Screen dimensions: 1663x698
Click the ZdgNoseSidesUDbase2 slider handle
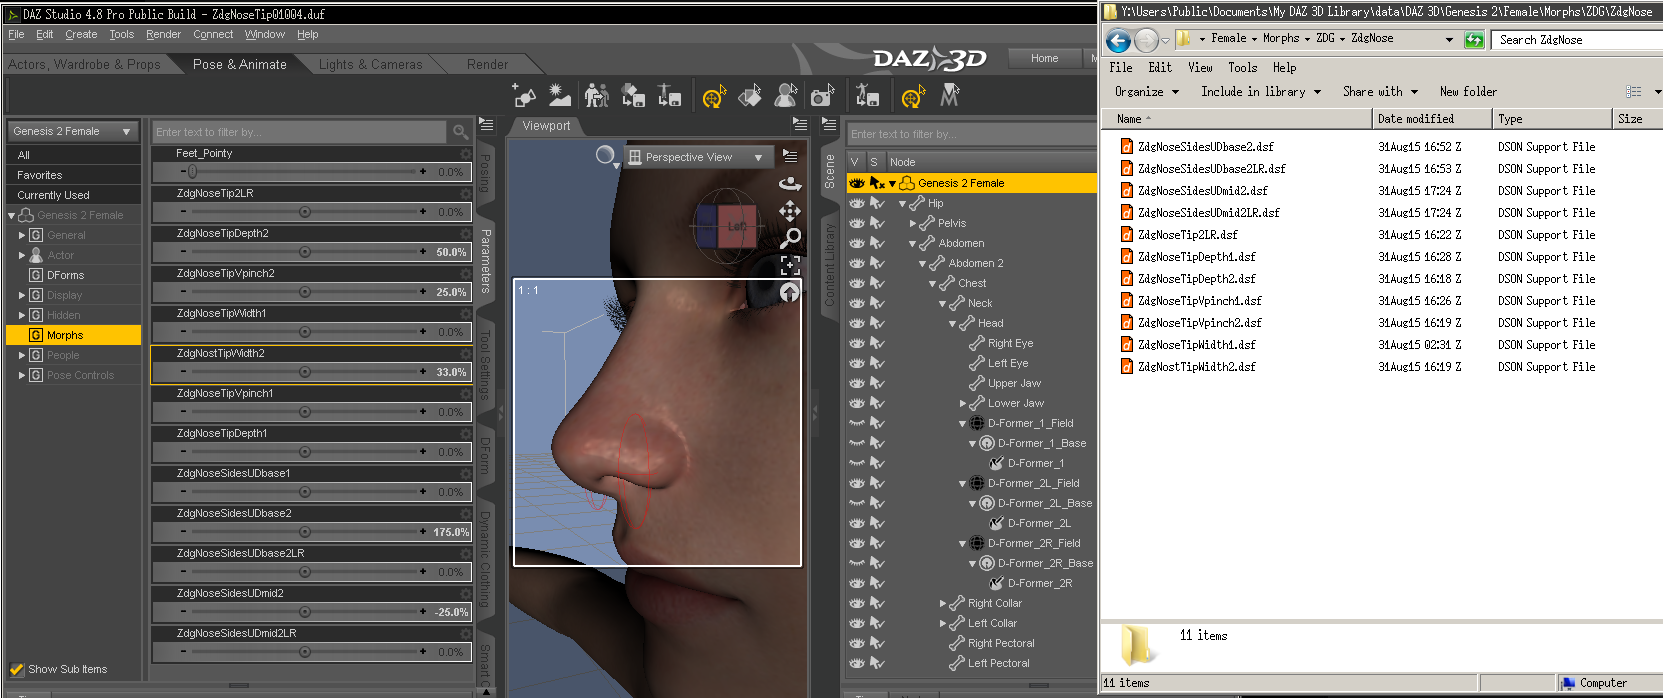(x=305, y=532)
